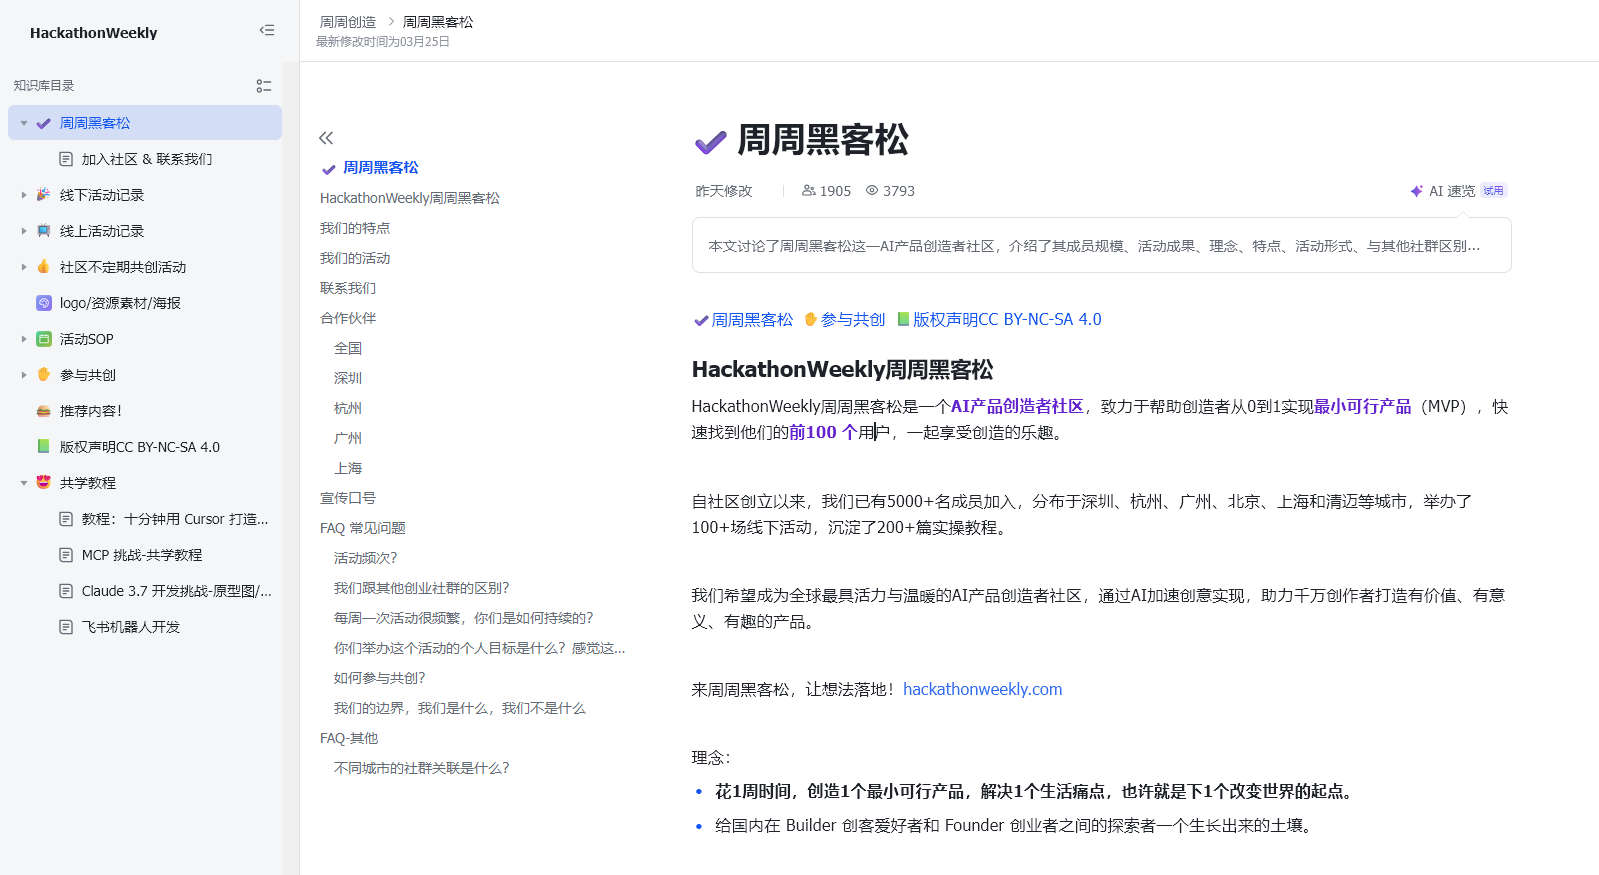Select 全国 in the outline
The height and width of the screenshot is (875, 1599).
(348, 348)
